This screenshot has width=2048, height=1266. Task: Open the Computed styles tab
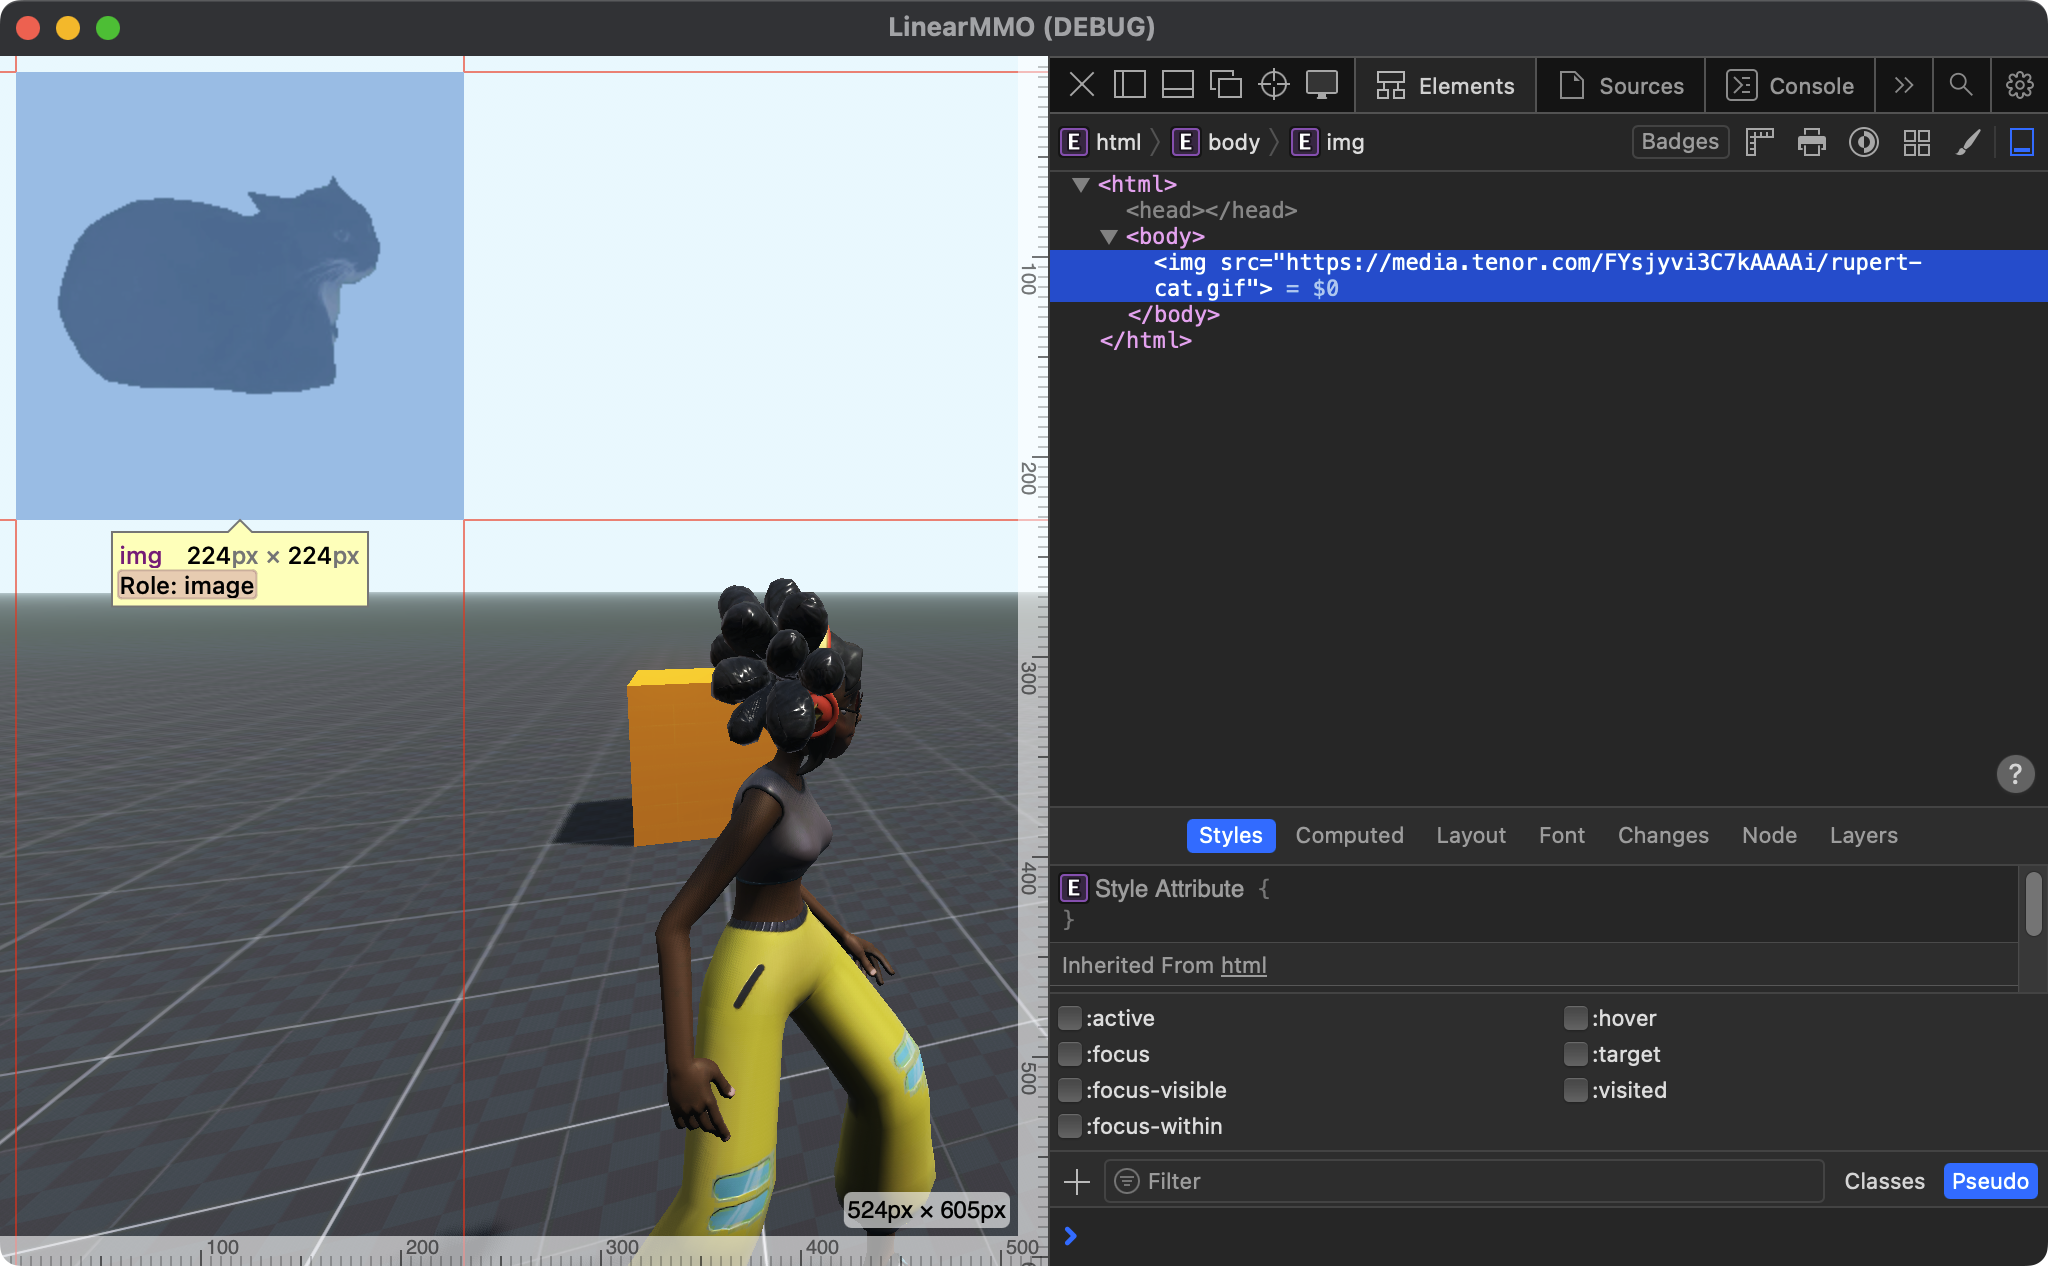point(1349,835)
